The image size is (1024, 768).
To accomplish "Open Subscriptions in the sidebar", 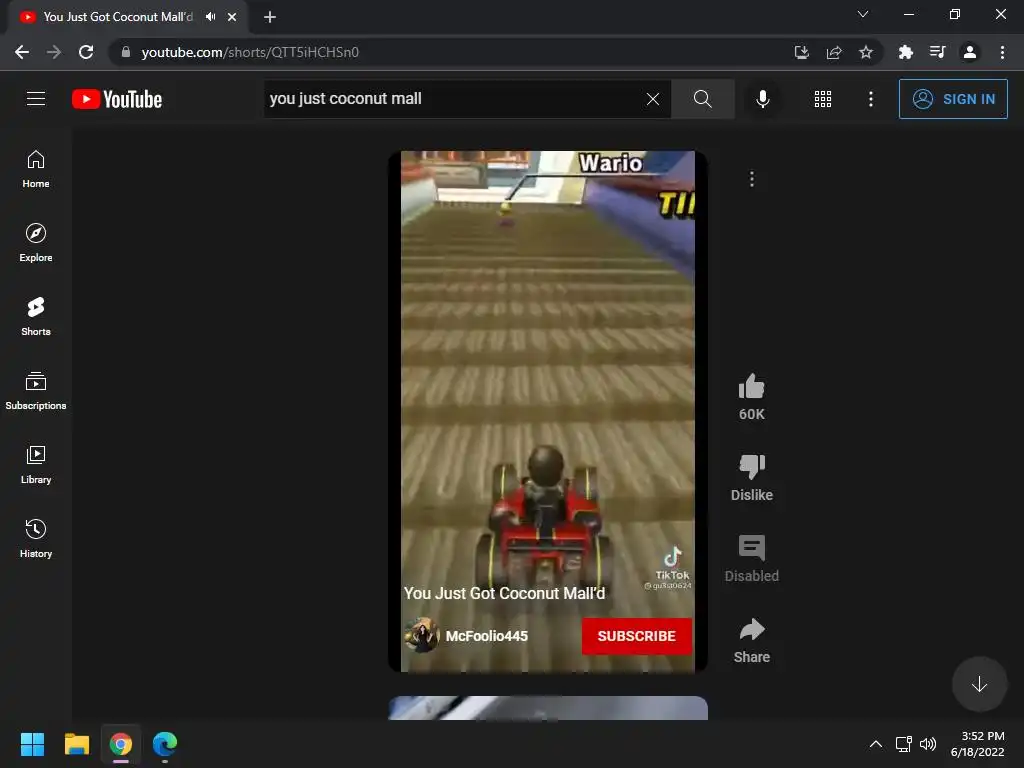I will [36, 391].
